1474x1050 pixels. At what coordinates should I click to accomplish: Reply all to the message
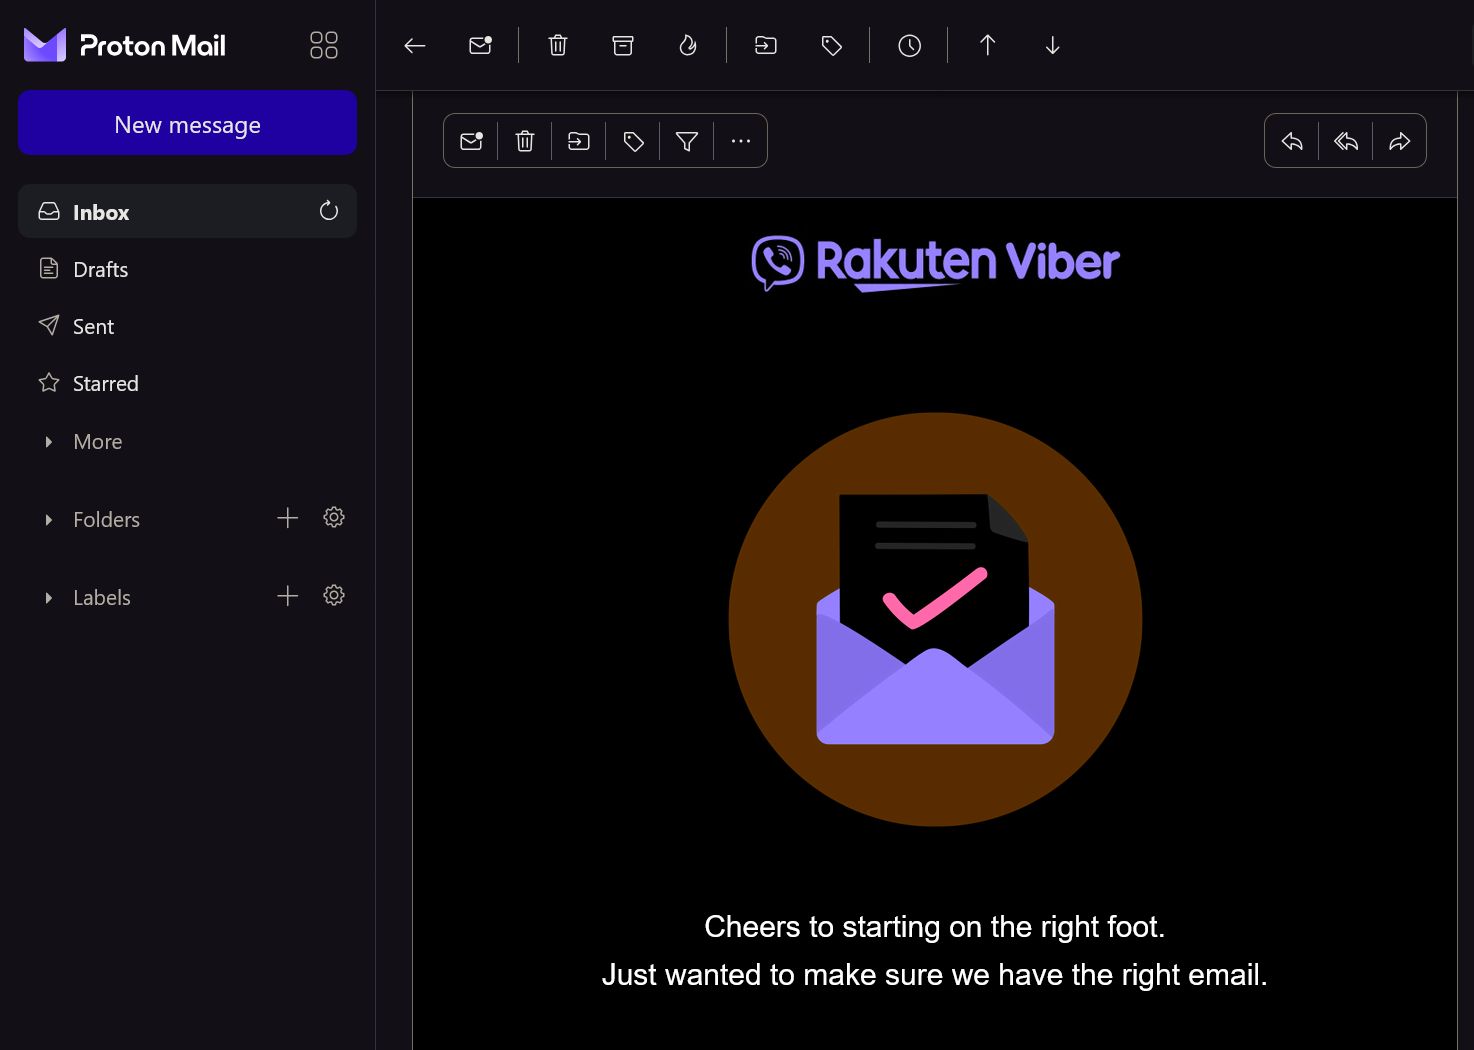tap(1346, 141)
